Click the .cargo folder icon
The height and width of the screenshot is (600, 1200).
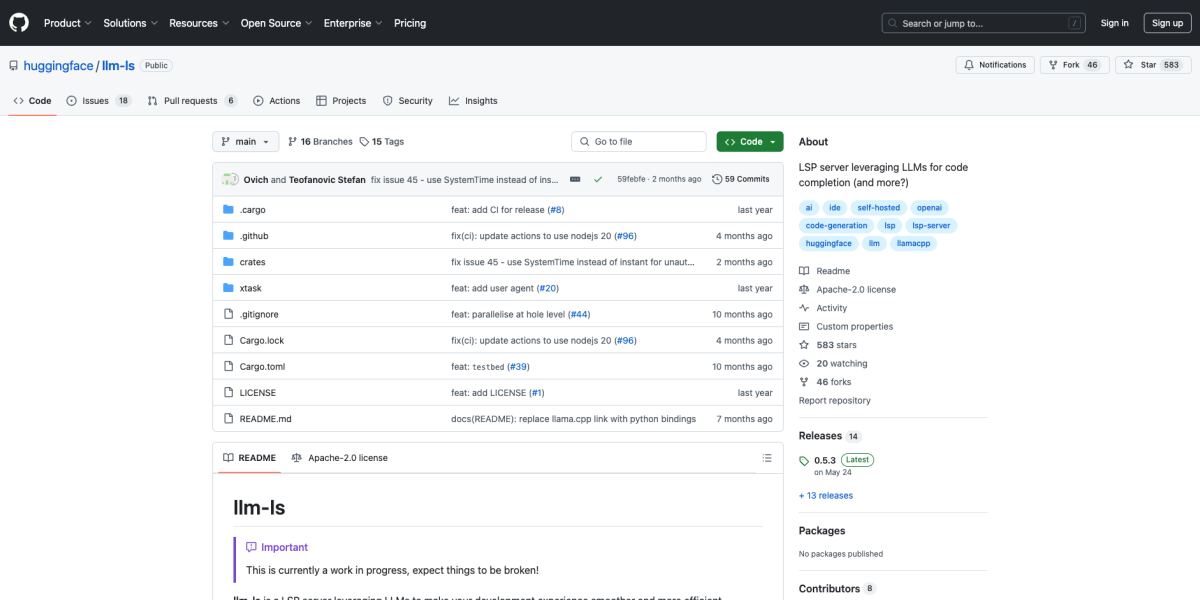click(229, 210)
